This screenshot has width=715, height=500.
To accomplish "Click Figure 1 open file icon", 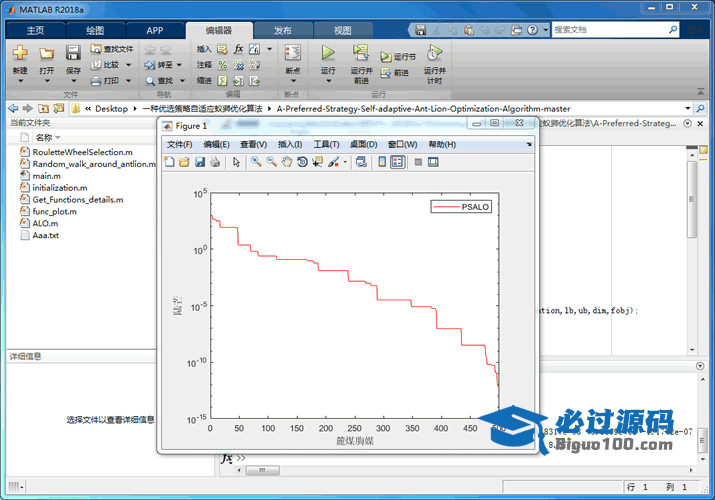I will [x=184, y=162].
